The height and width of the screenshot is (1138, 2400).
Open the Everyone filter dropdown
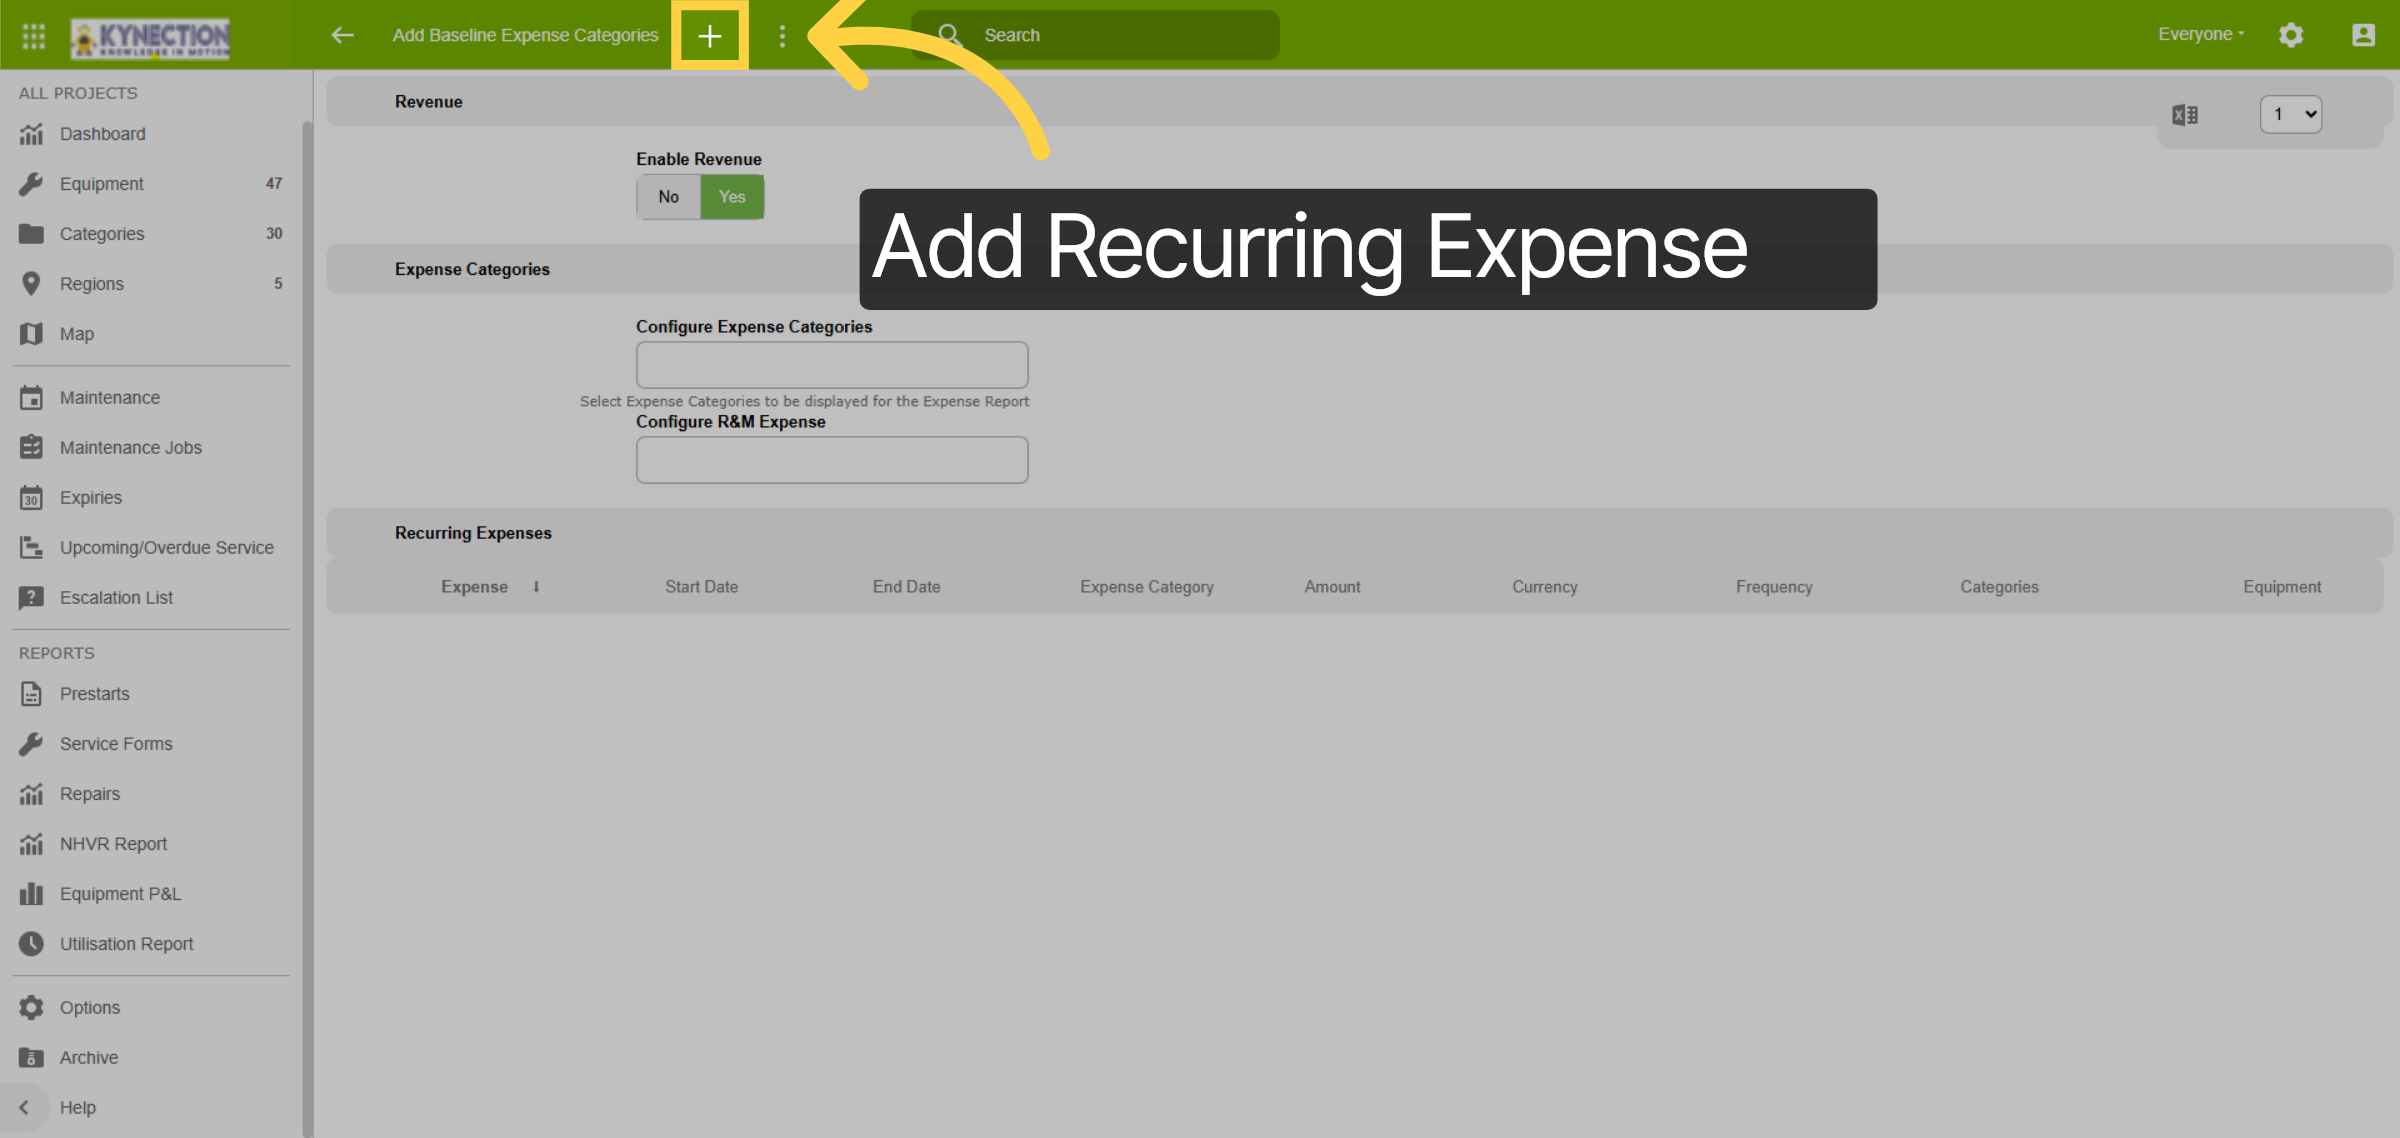pos(2201,35)
